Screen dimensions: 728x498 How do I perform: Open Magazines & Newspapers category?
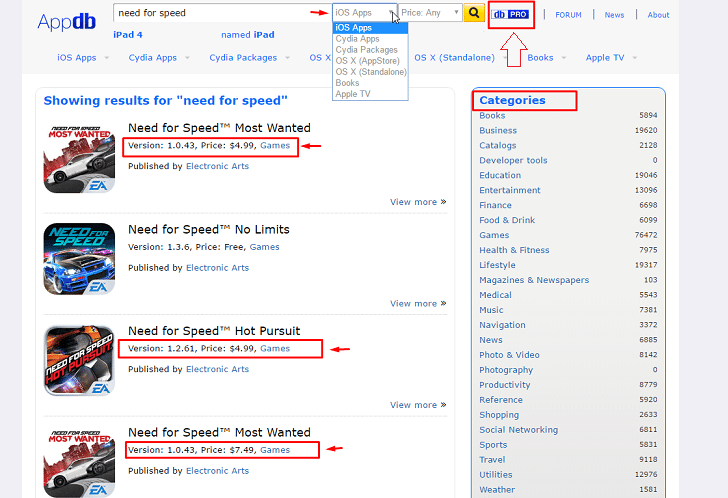pos(534,280)
